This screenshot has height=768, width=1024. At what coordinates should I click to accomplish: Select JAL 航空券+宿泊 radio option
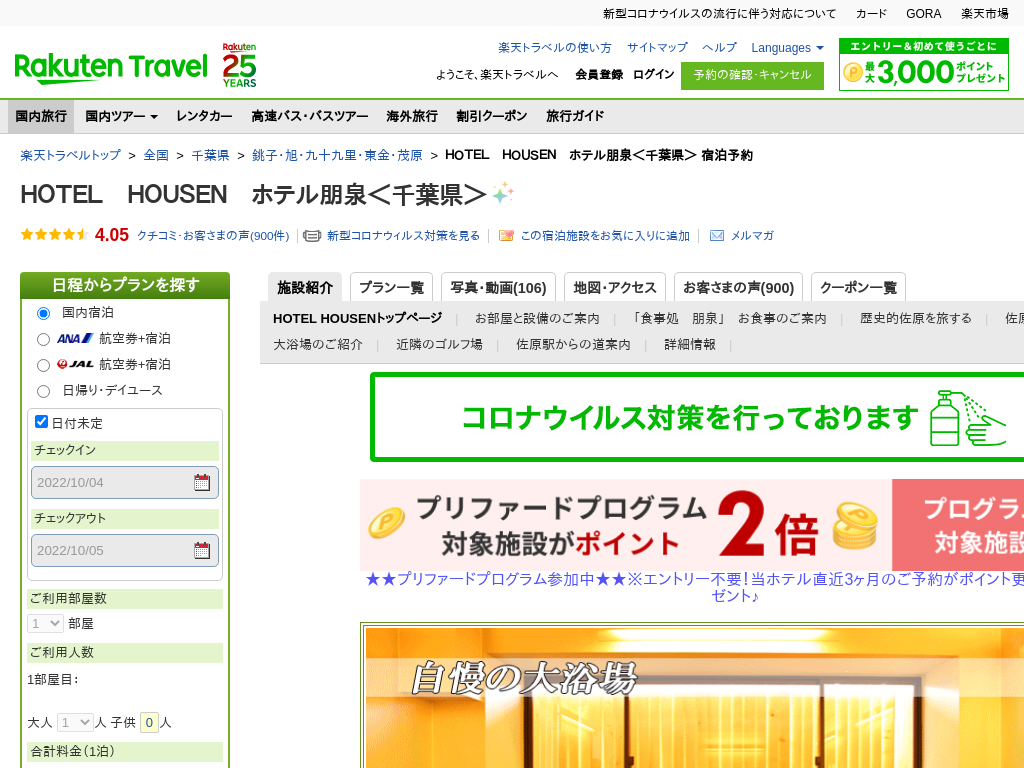click(x=43, y=365)
